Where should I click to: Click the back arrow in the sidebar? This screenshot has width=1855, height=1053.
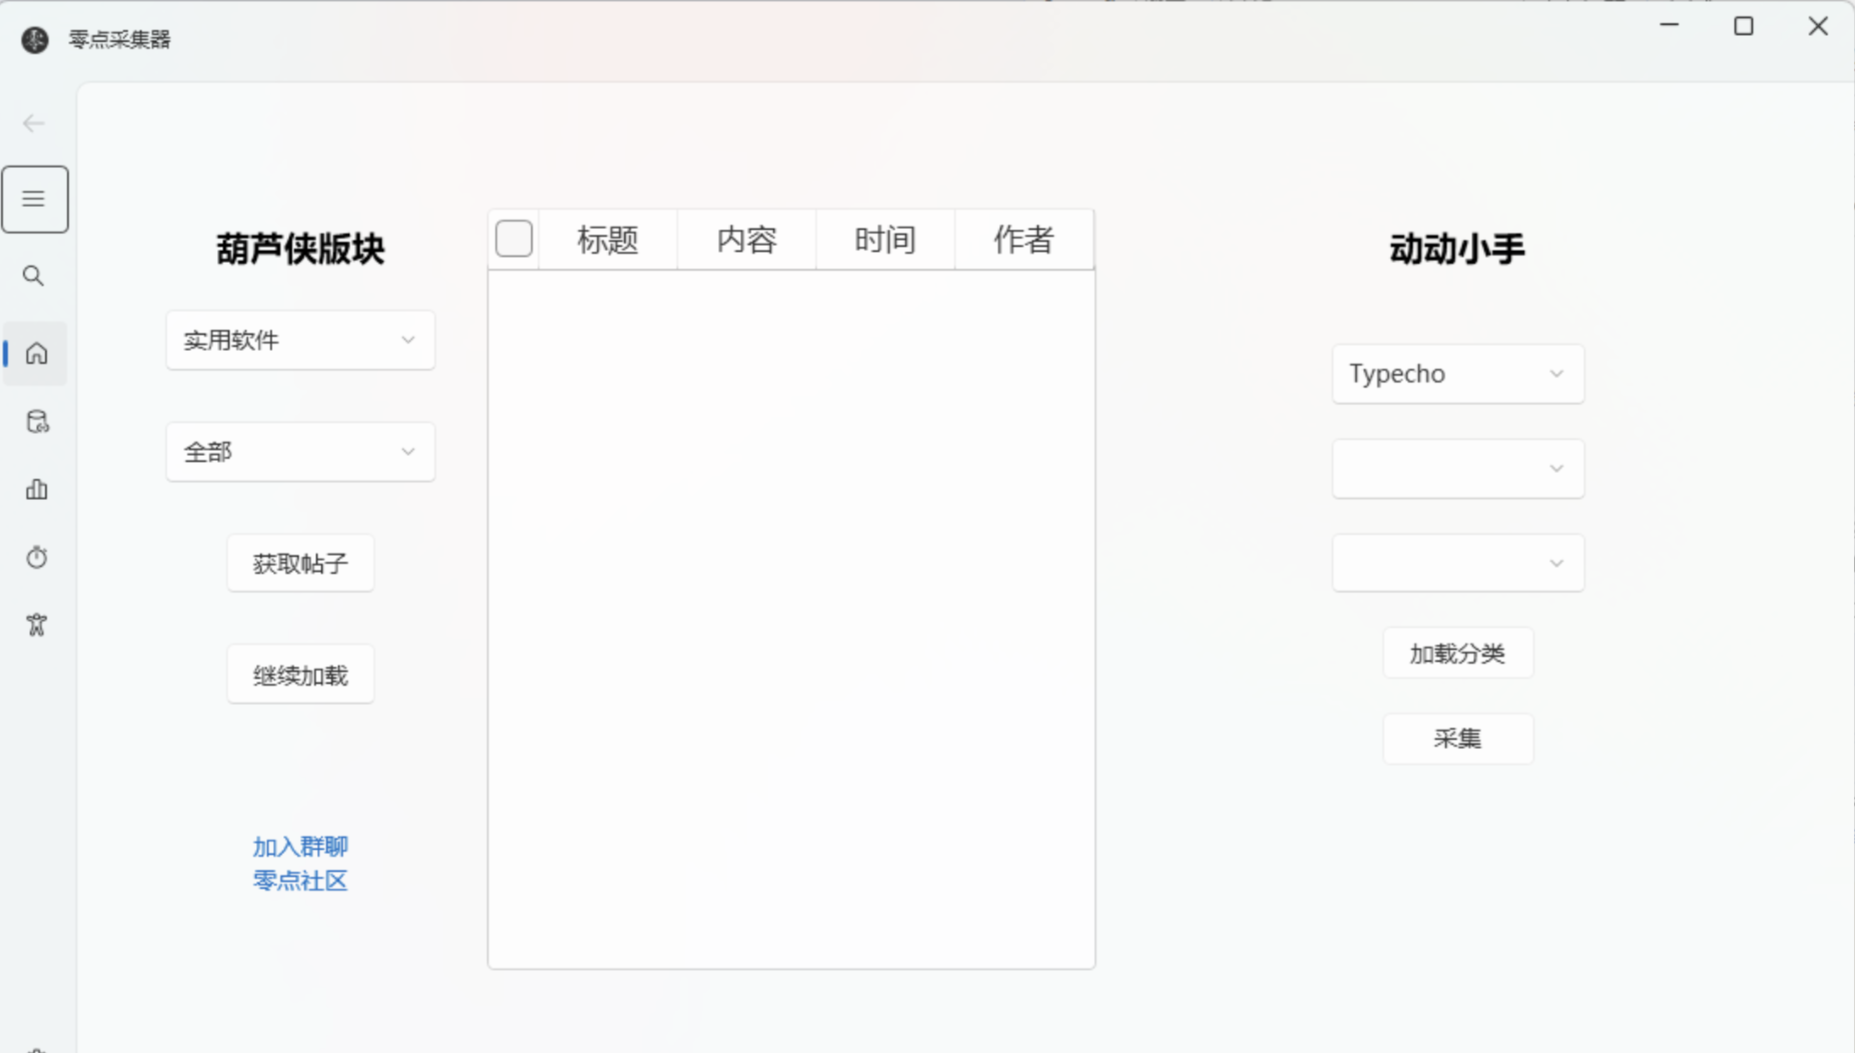pyautogui.click(x=34, y=123)
